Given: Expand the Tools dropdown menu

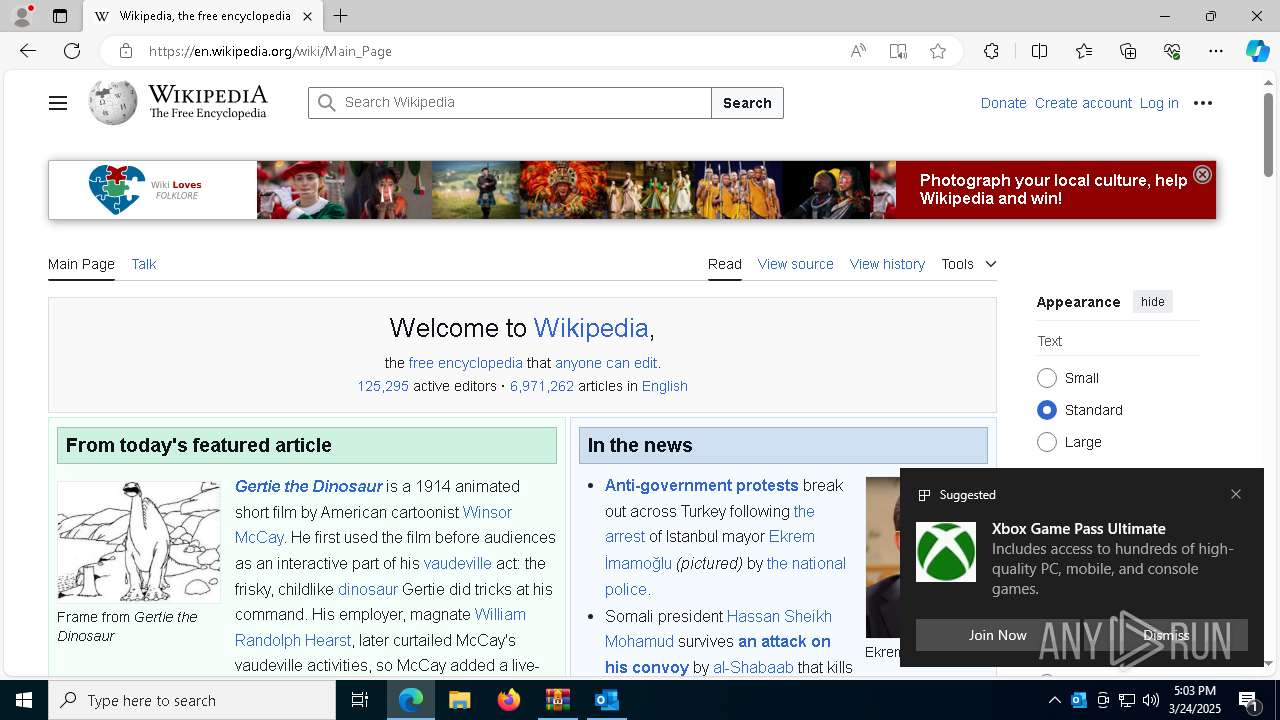Looking at the screenshot, I should click(968, 264).
